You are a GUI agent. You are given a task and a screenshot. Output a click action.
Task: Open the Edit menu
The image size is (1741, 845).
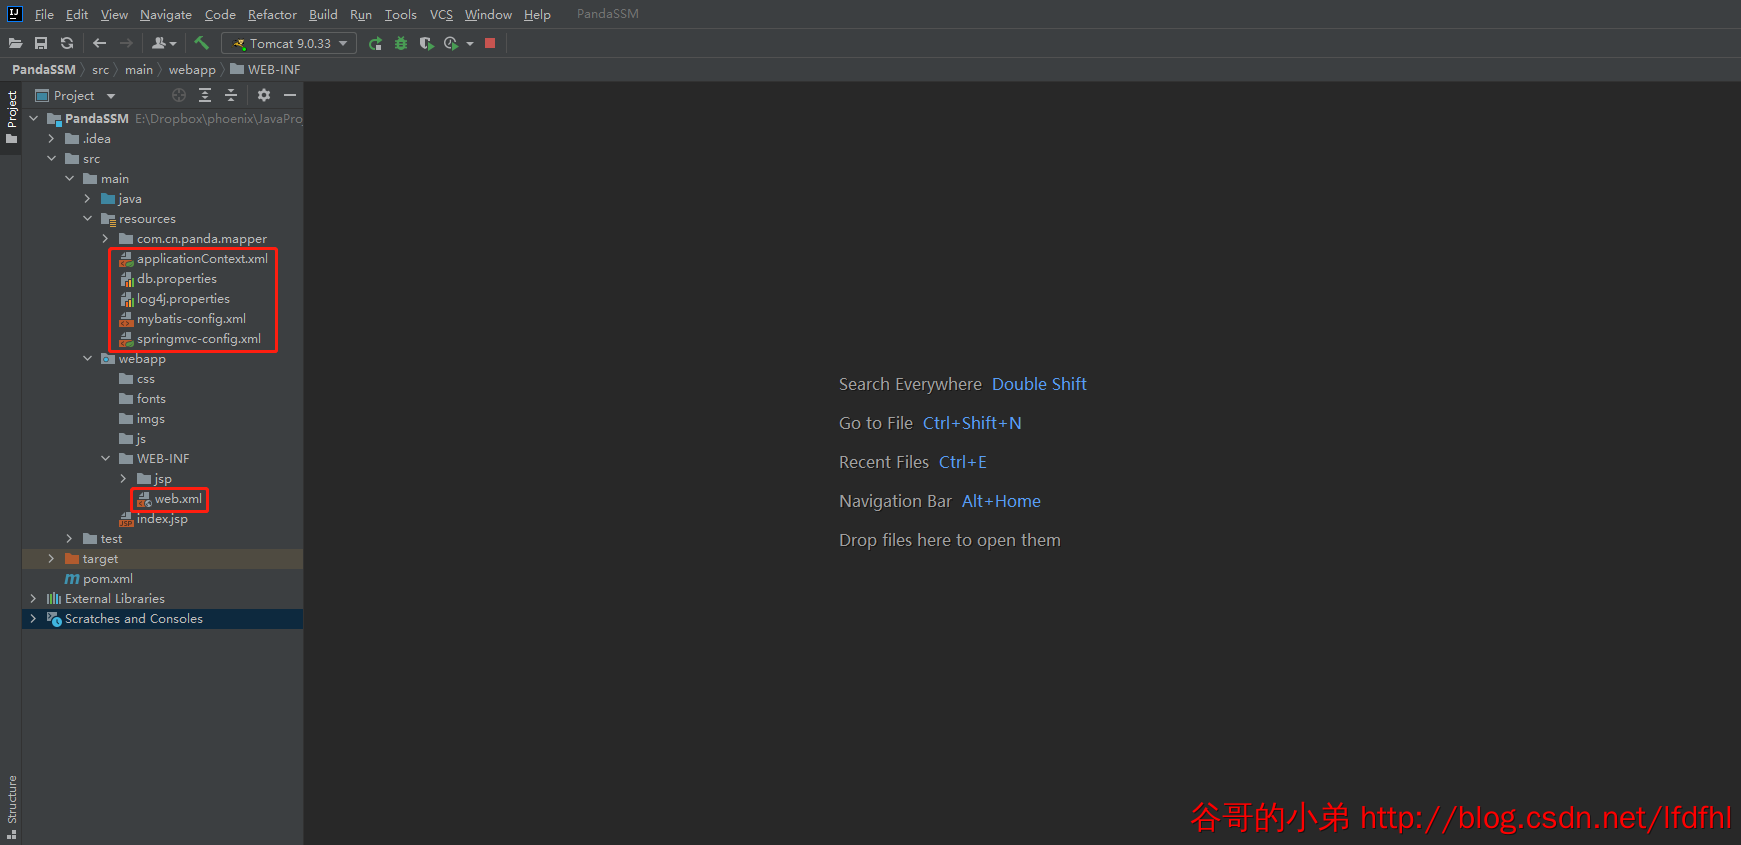77,14
